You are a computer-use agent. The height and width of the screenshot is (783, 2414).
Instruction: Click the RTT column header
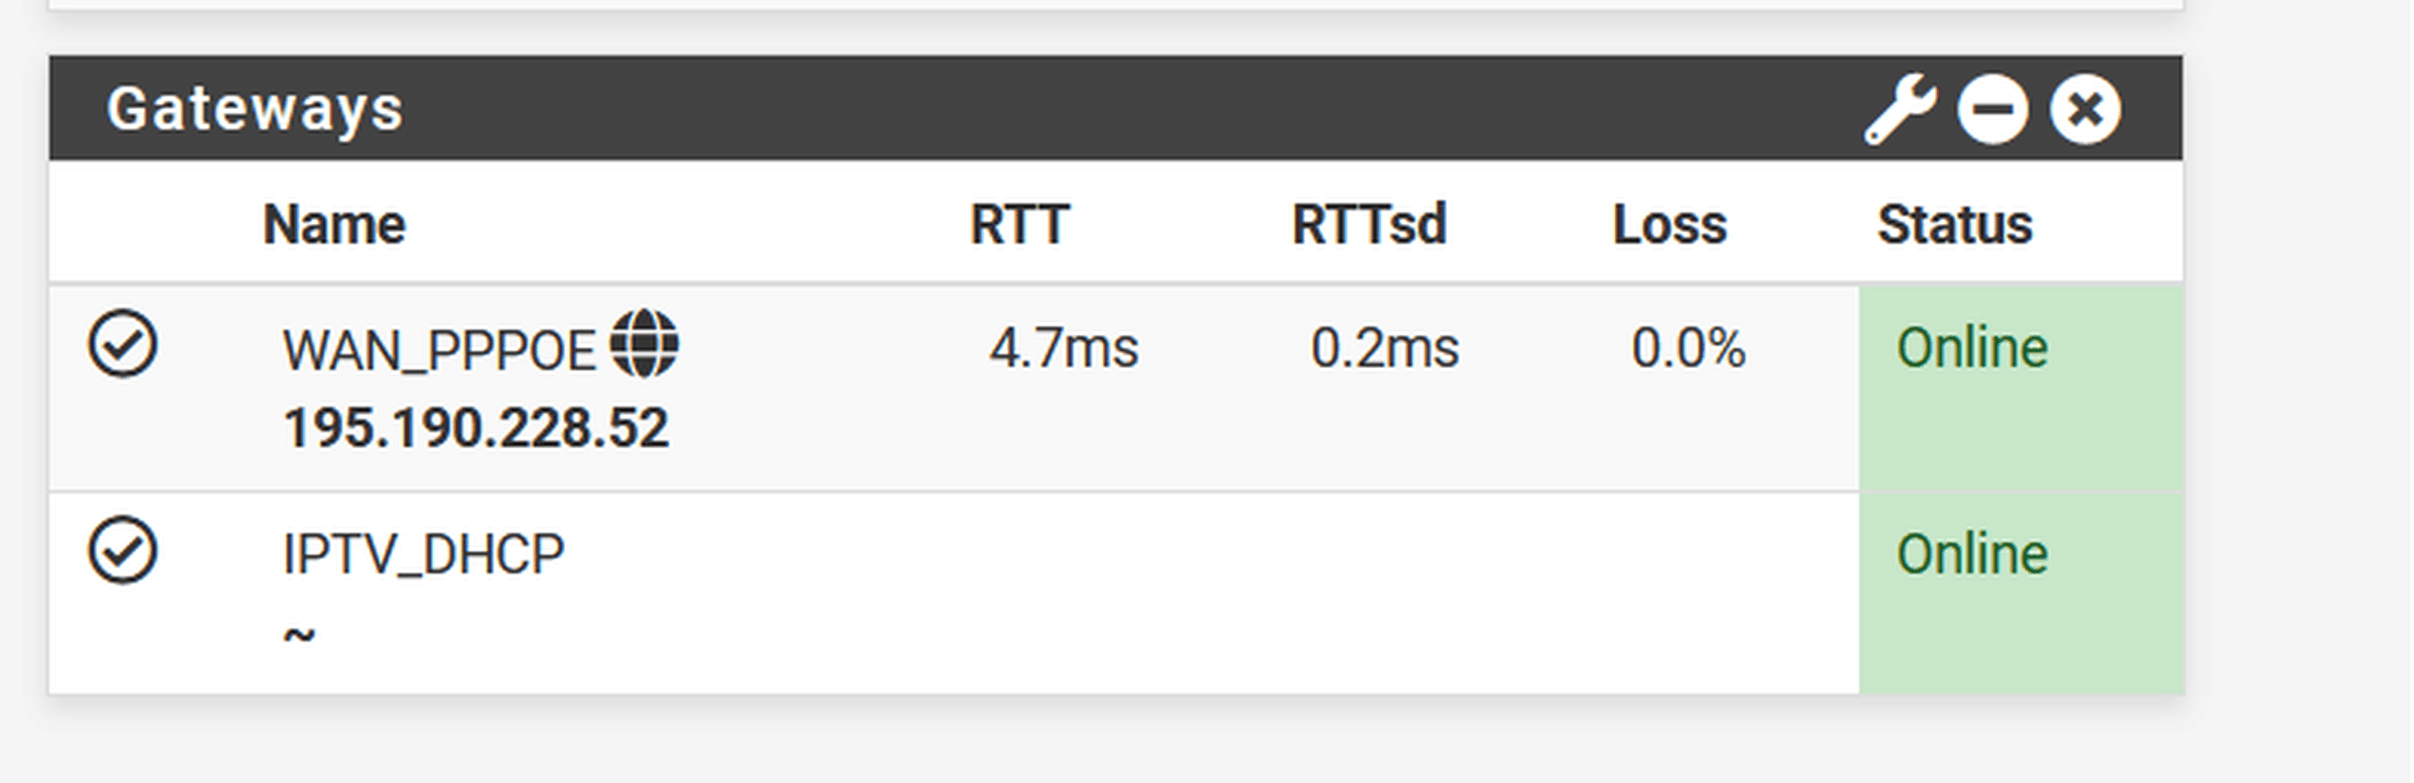[1020, 224]
